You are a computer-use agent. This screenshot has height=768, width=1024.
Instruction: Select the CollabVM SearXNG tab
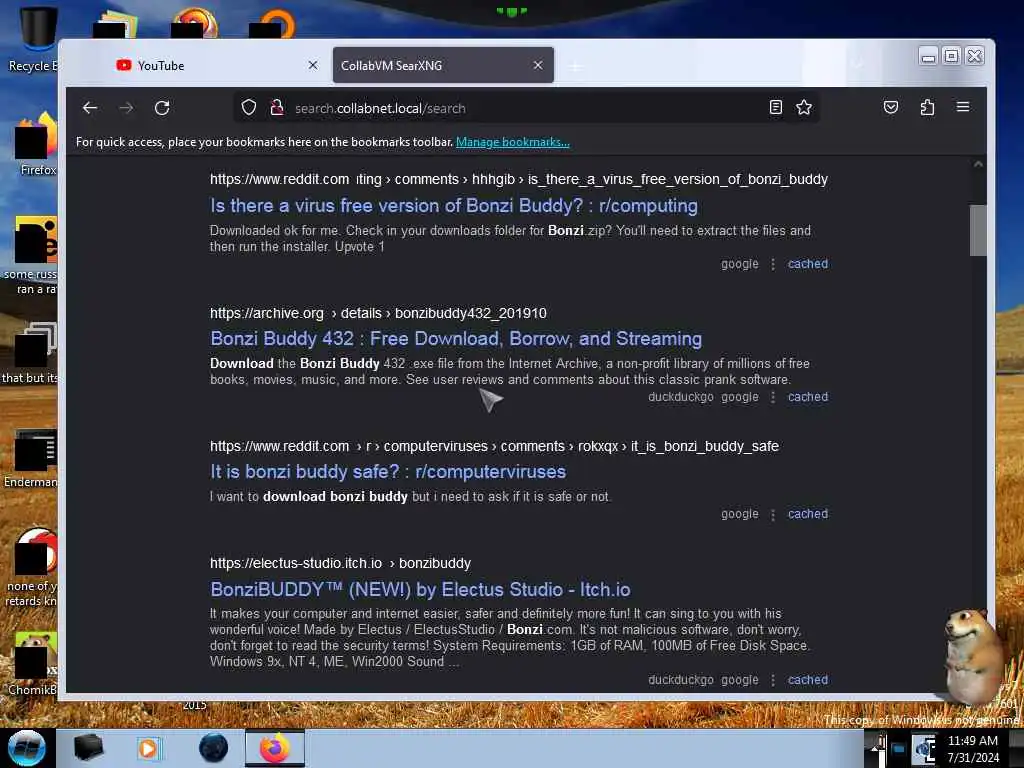click(x=443, y=65)
